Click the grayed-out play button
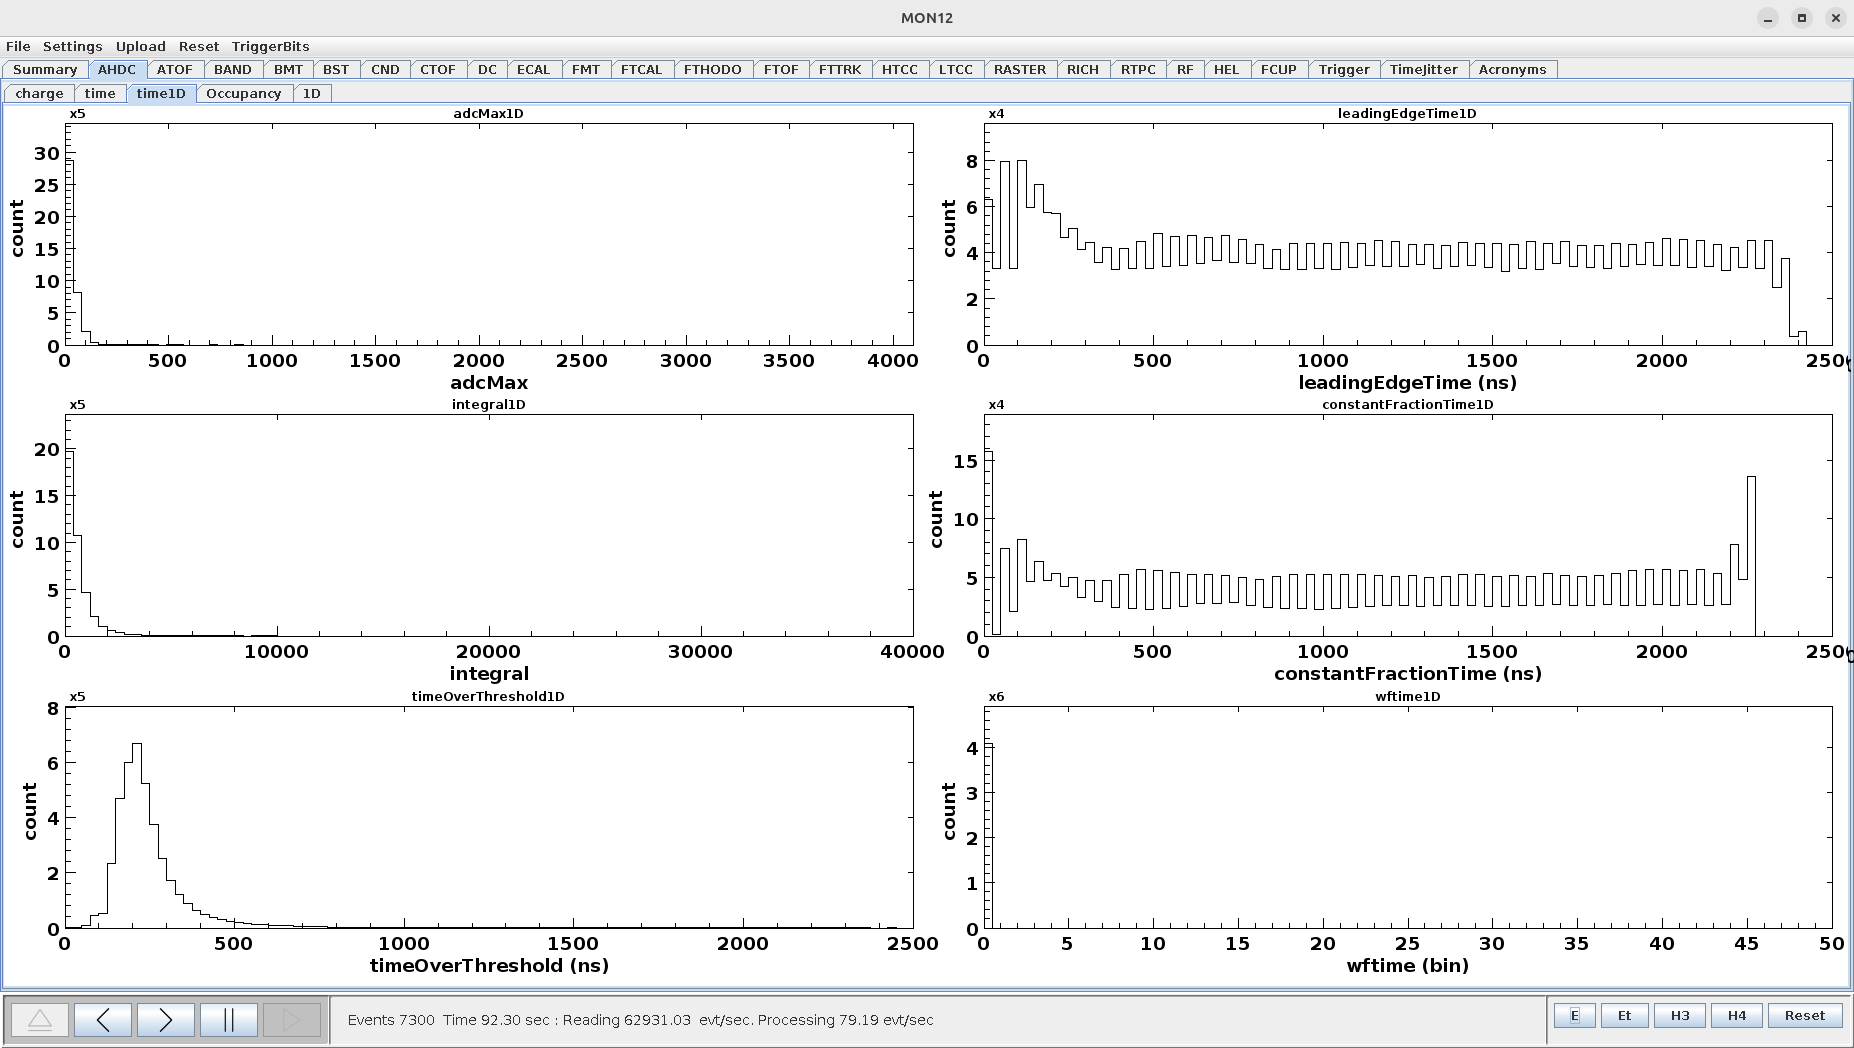Viewport: 1854px width, 1048px height. tap(292, 1020)
